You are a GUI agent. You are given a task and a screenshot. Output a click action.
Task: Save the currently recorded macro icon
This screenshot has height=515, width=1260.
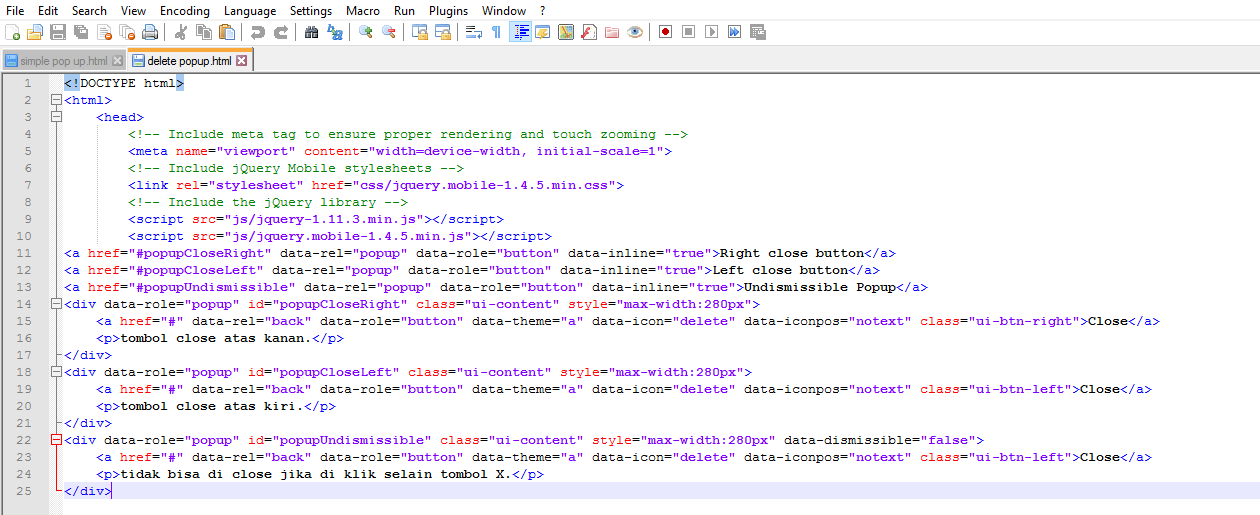tap(757, 32)
